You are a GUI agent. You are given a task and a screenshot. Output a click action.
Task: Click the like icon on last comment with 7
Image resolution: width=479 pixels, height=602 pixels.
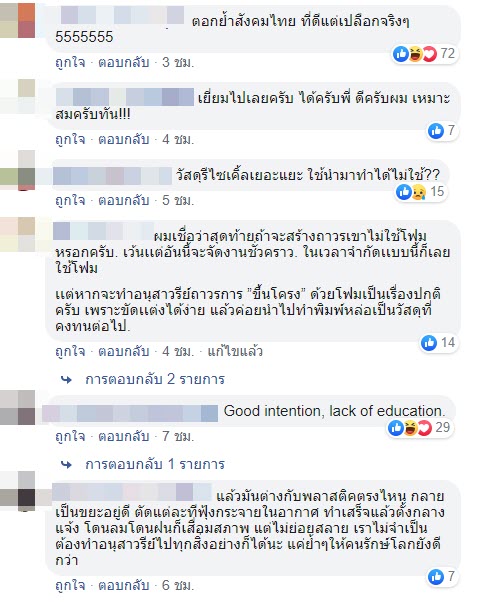436,576
